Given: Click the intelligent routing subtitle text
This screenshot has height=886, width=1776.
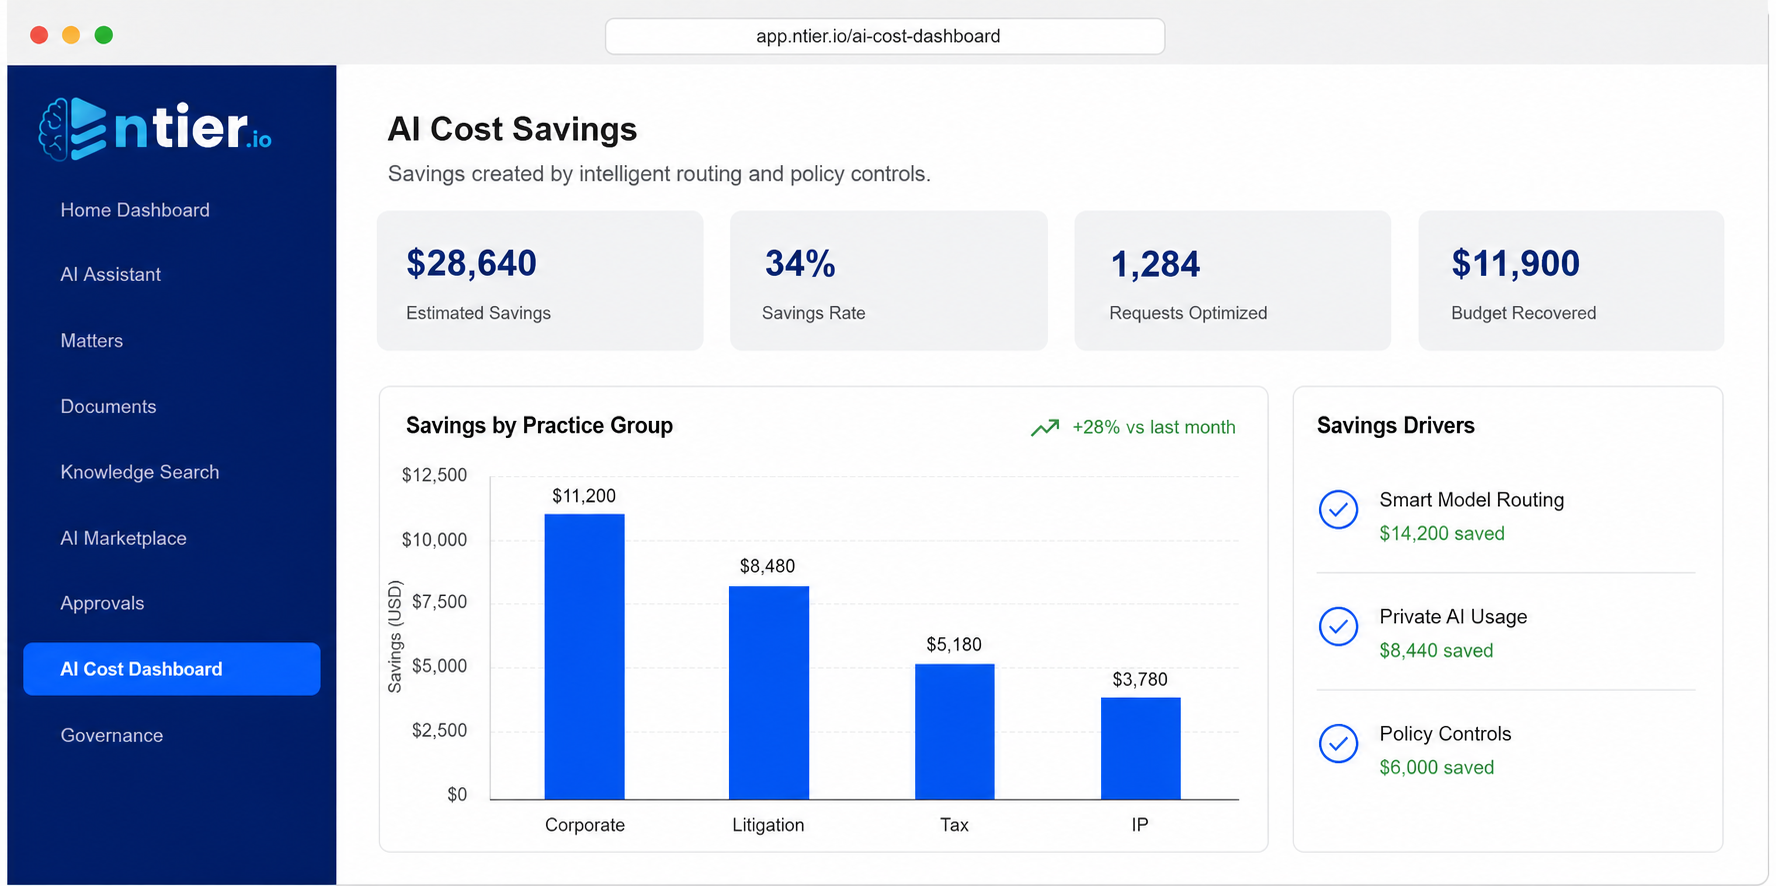Looking at the screenshot, I should tap(660, 174).
